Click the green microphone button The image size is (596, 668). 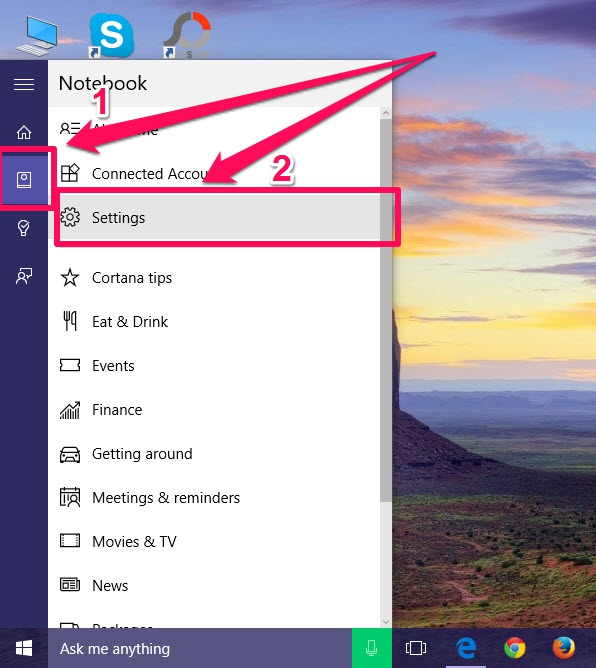coord(371,648)
